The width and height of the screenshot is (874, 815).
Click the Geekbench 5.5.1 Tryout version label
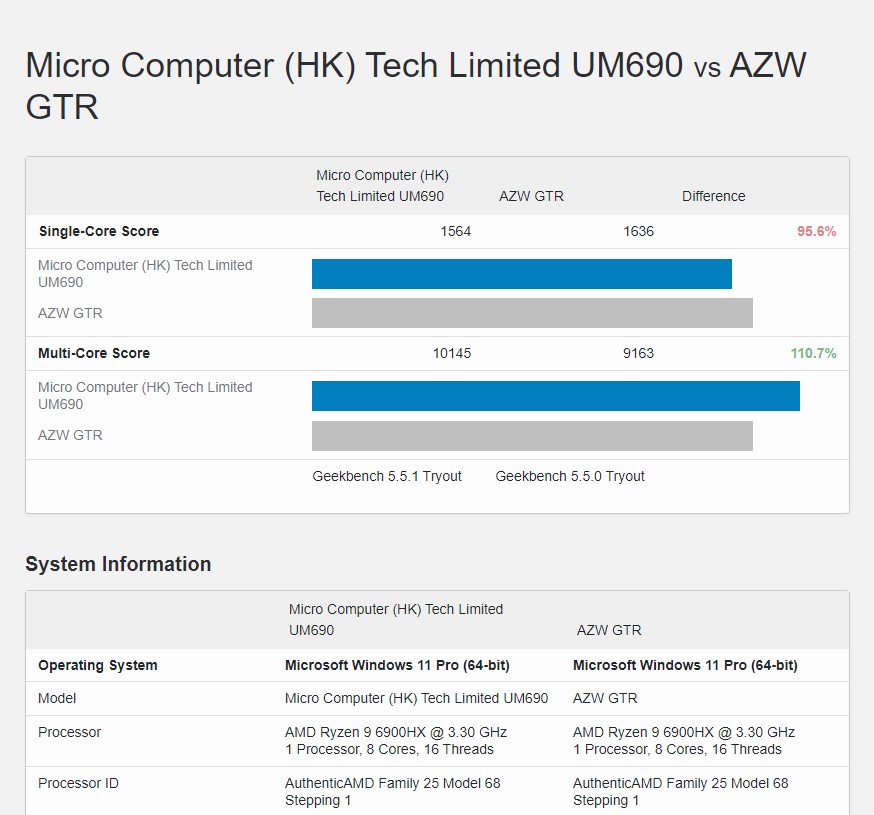point(387,476)
